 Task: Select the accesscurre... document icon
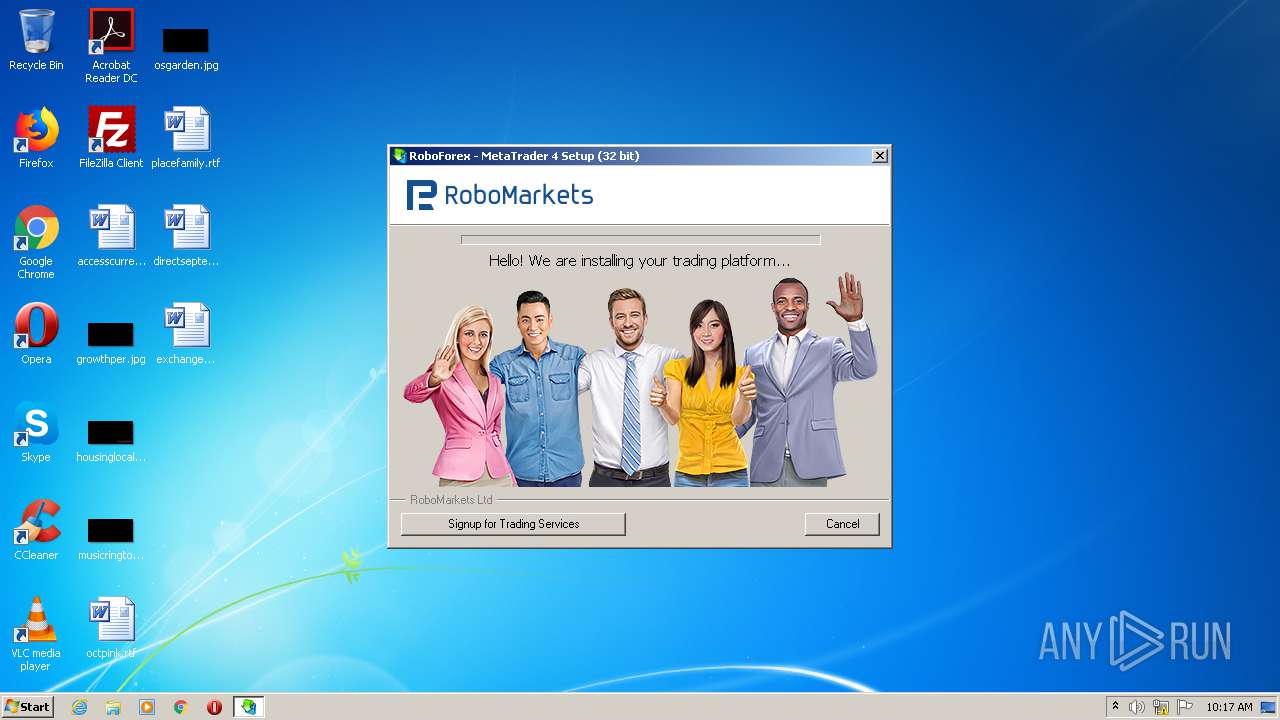(111, 236)
